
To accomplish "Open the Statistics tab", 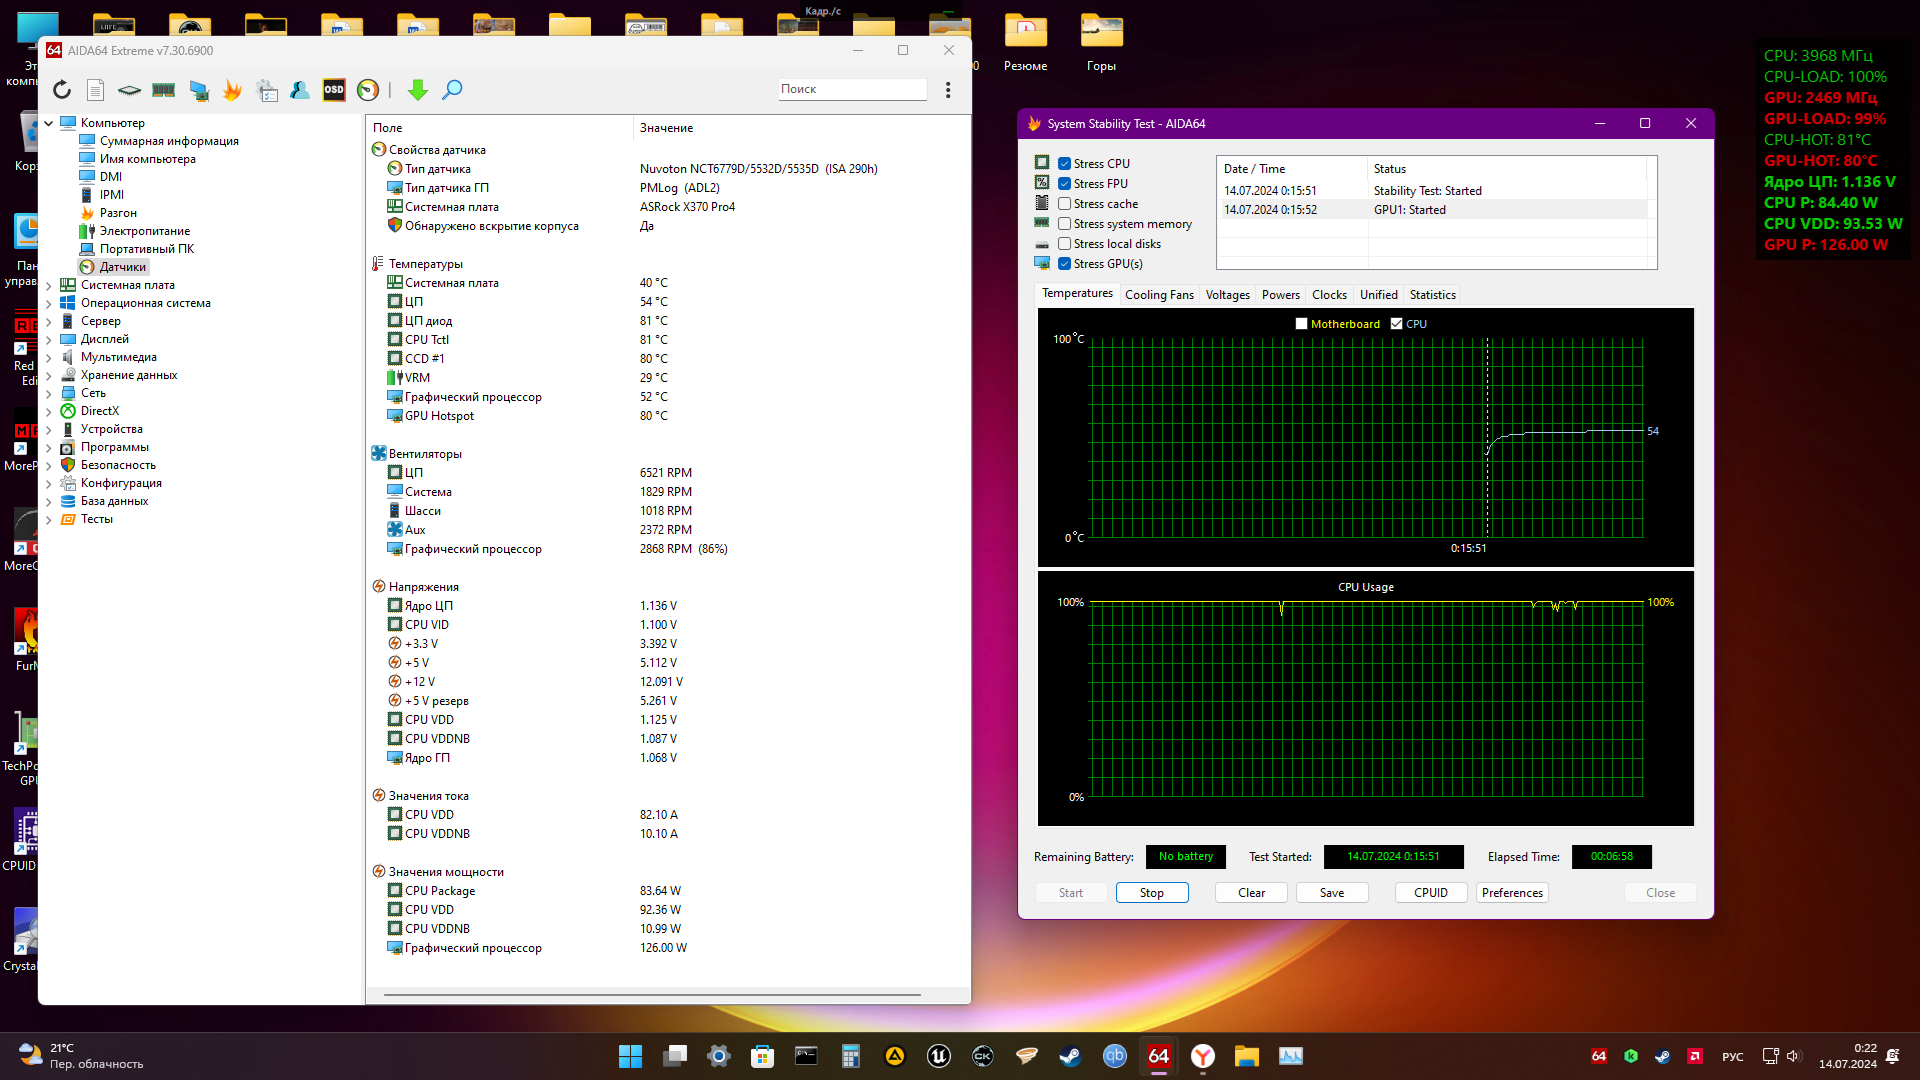I will point(1432,295).
